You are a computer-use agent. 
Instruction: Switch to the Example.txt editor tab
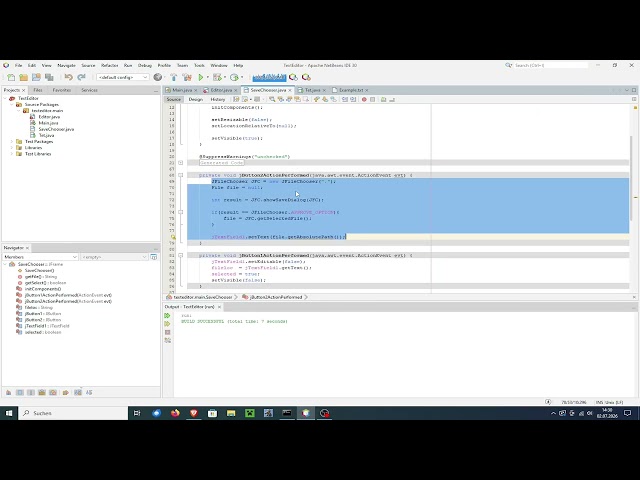(x=351, y=90)
